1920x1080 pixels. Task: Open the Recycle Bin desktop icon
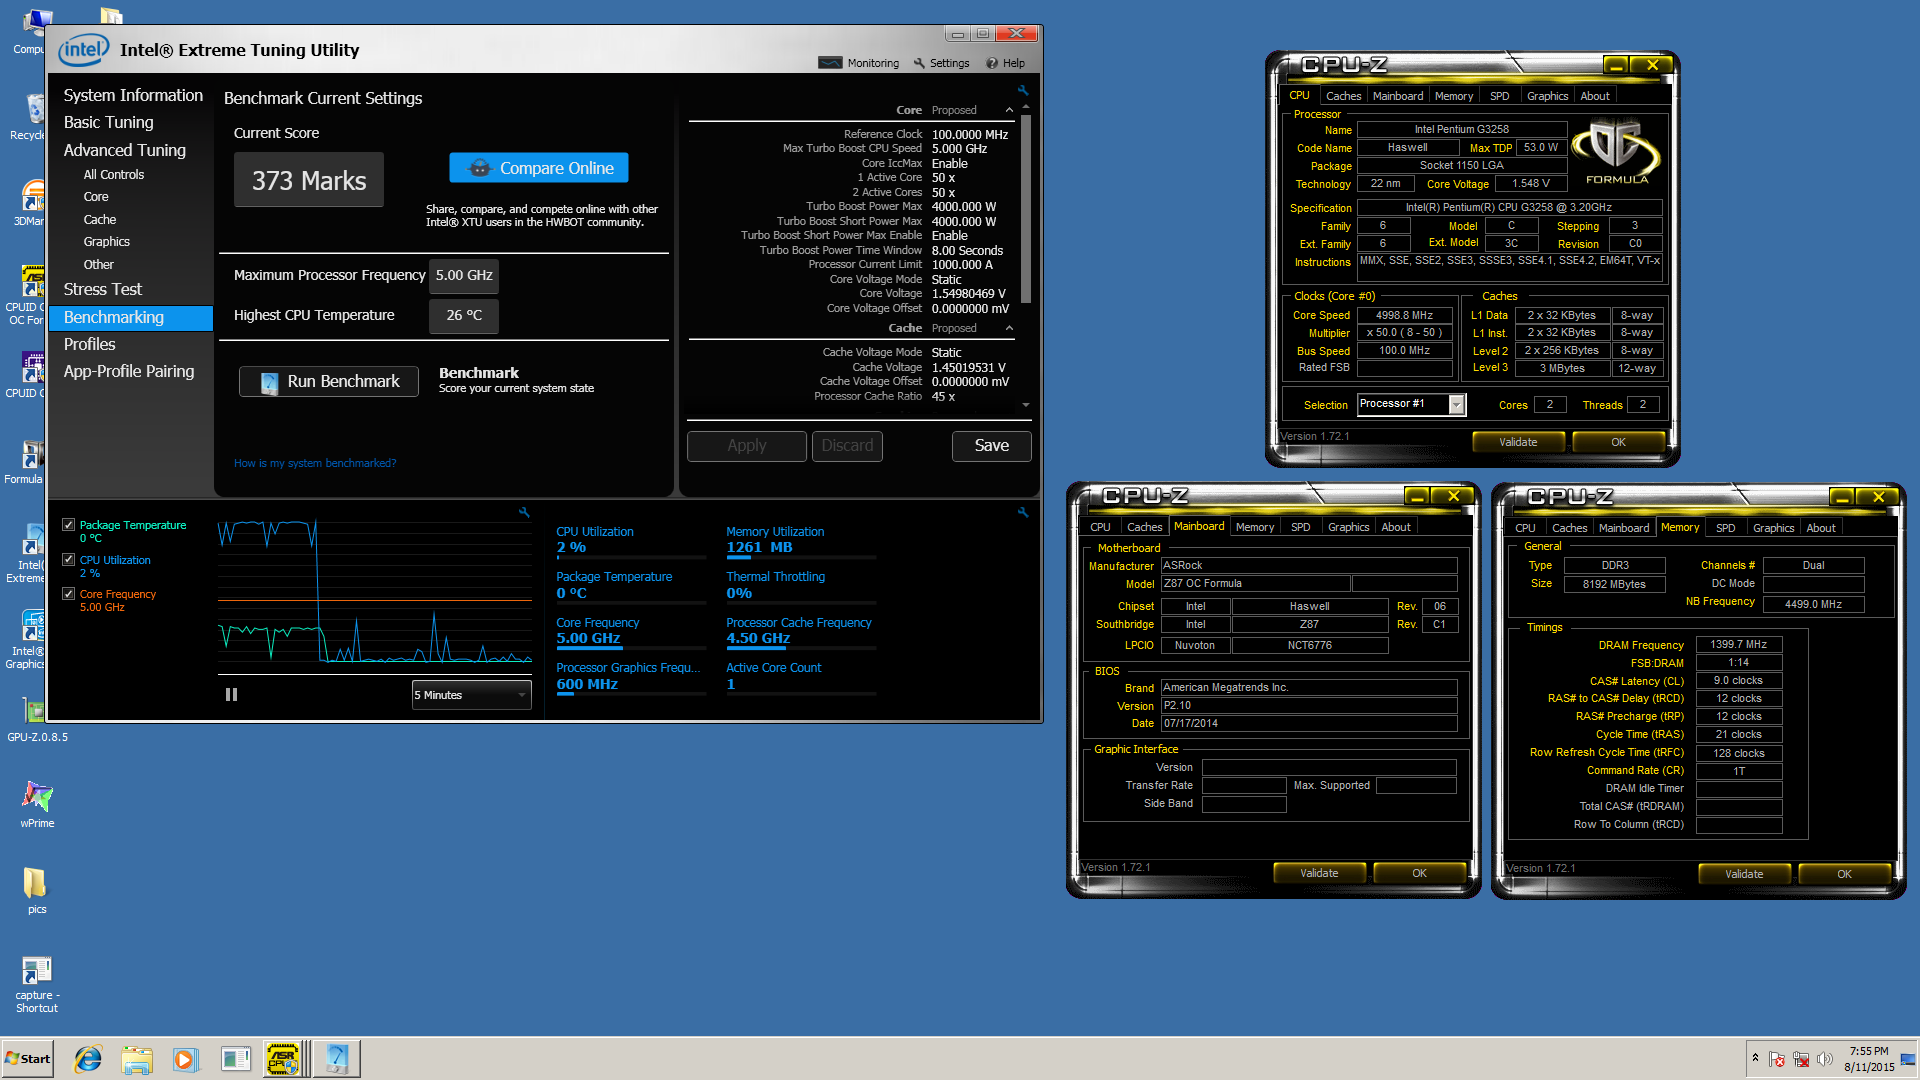point(30,117)
